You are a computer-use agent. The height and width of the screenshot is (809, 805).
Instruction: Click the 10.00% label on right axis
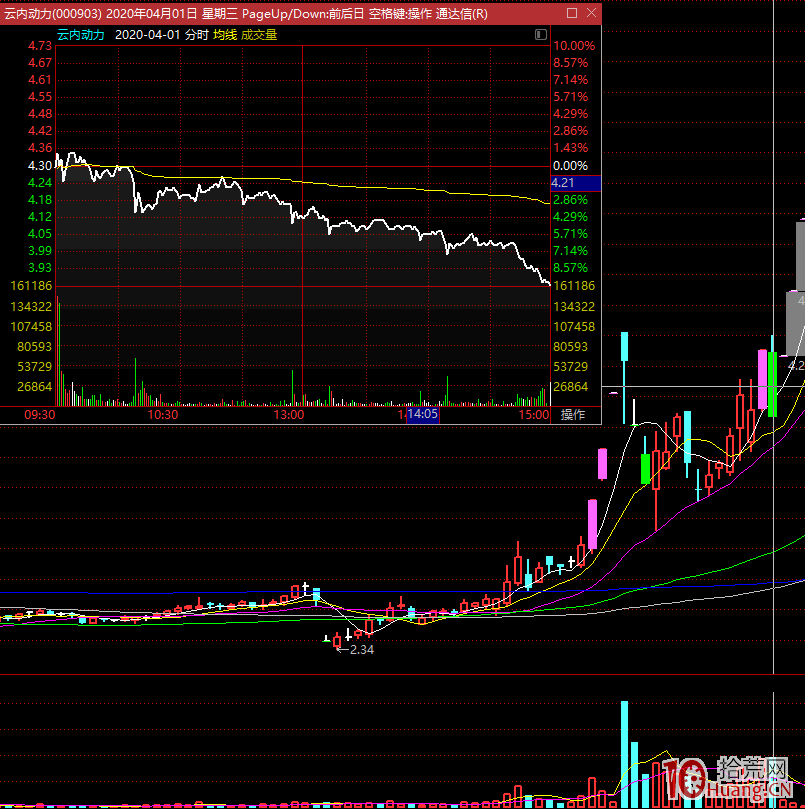click(x=573, y=46)
